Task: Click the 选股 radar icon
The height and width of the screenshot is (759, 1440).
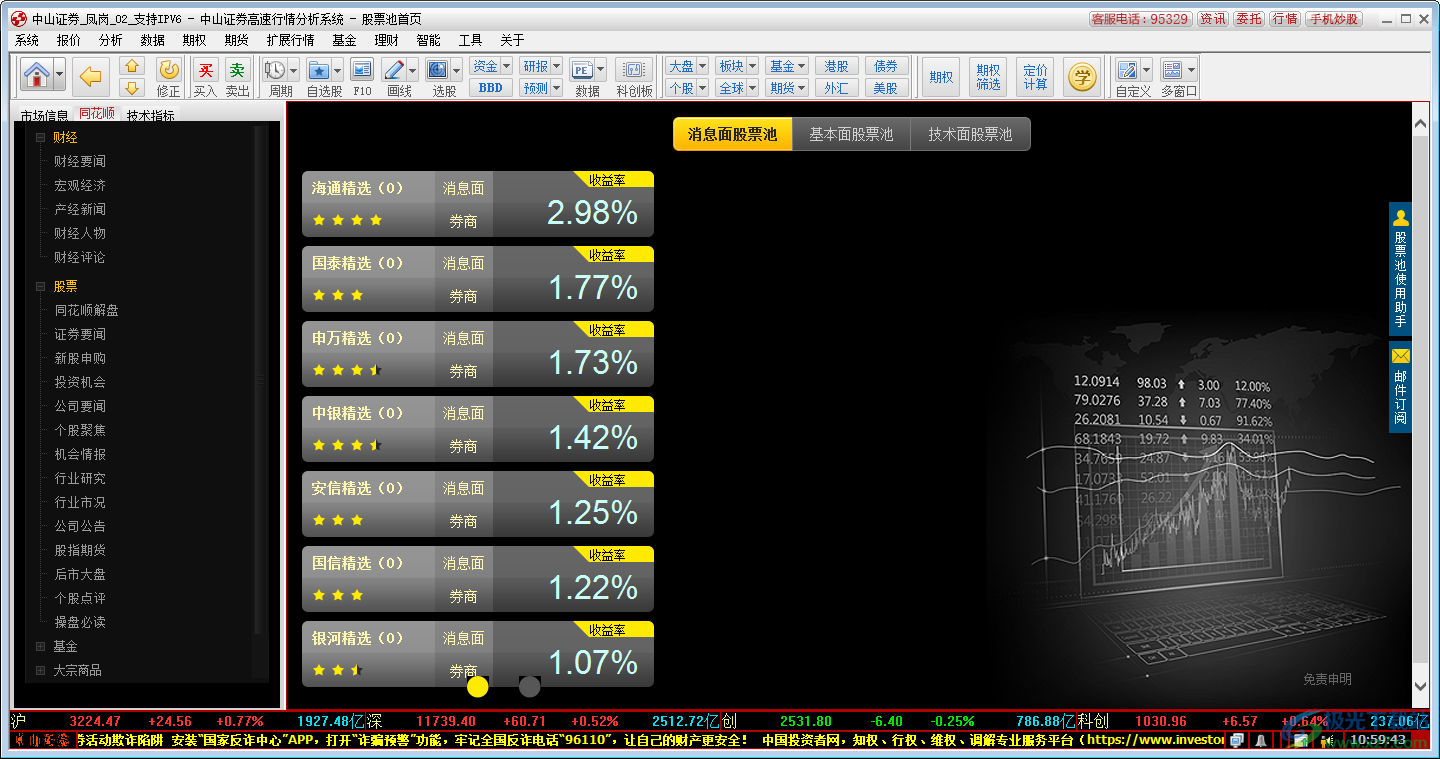Action: 437,70
